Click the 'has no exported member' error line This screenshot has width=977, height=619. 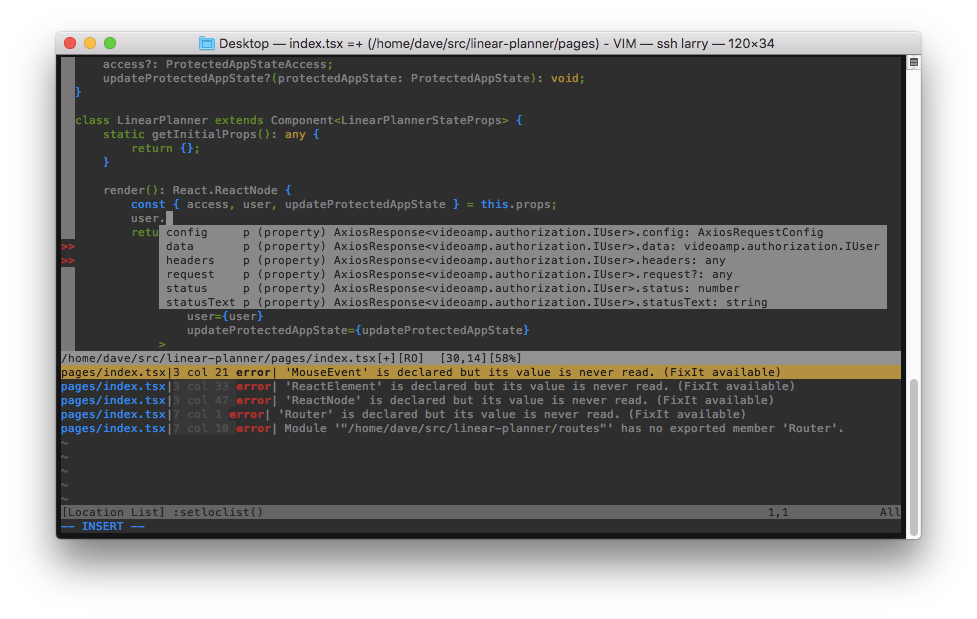point(452,428)
